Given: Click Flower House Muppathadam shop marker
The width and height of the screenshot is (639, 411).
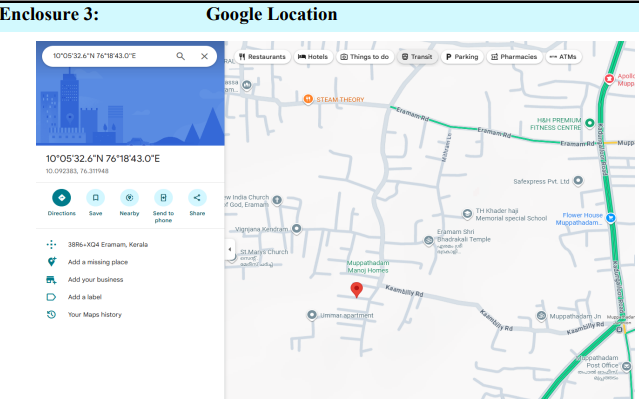Looking at the screenshot, I should (x=610, y=218).
